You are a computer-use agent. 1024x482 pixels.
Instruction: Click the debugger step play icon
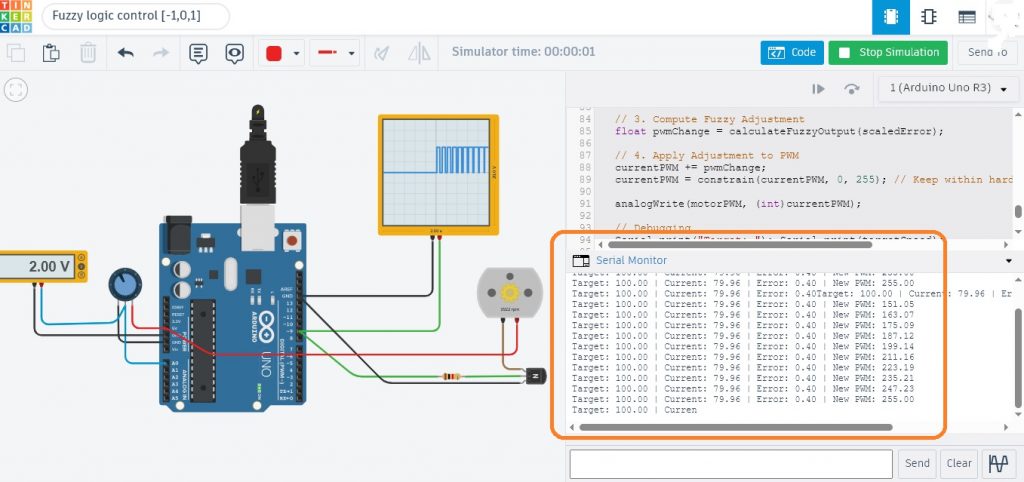[x=818, y=89]
